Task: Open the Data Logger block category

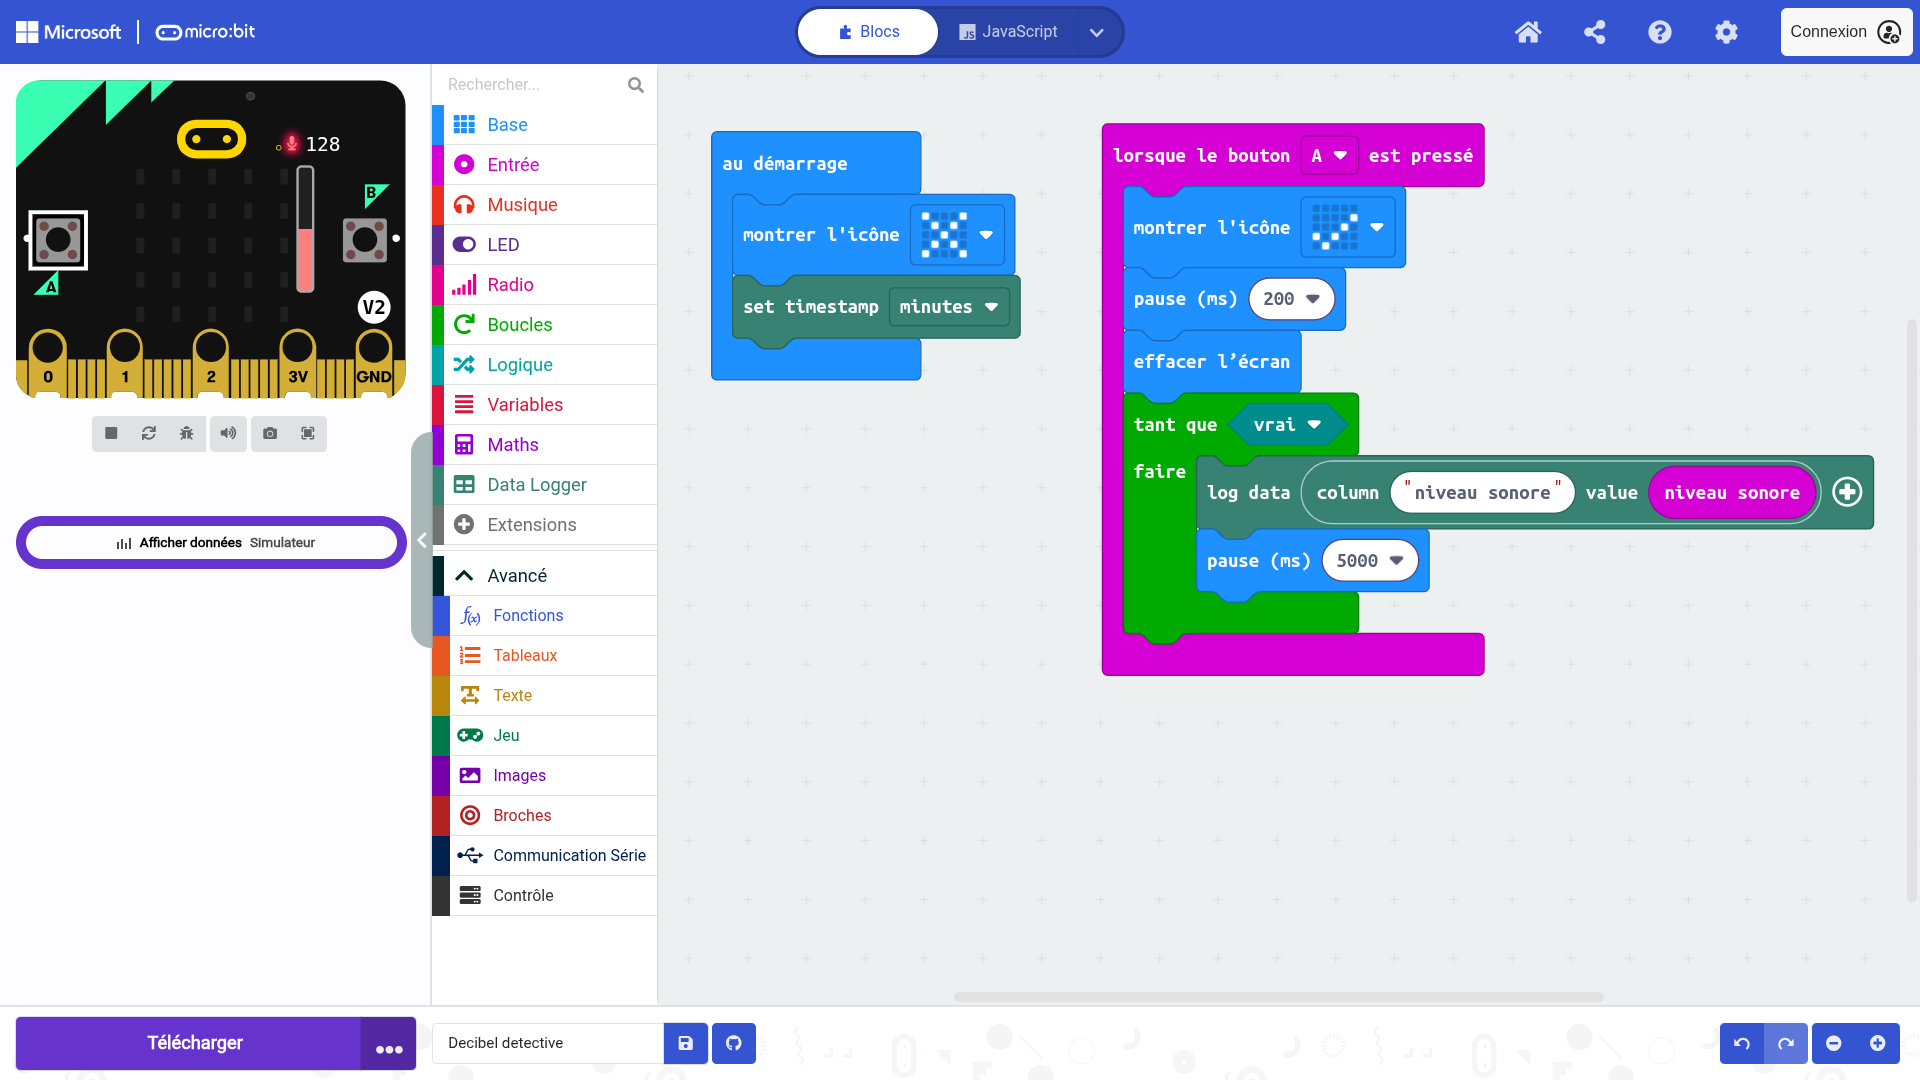Action: (x=537, y=485)
